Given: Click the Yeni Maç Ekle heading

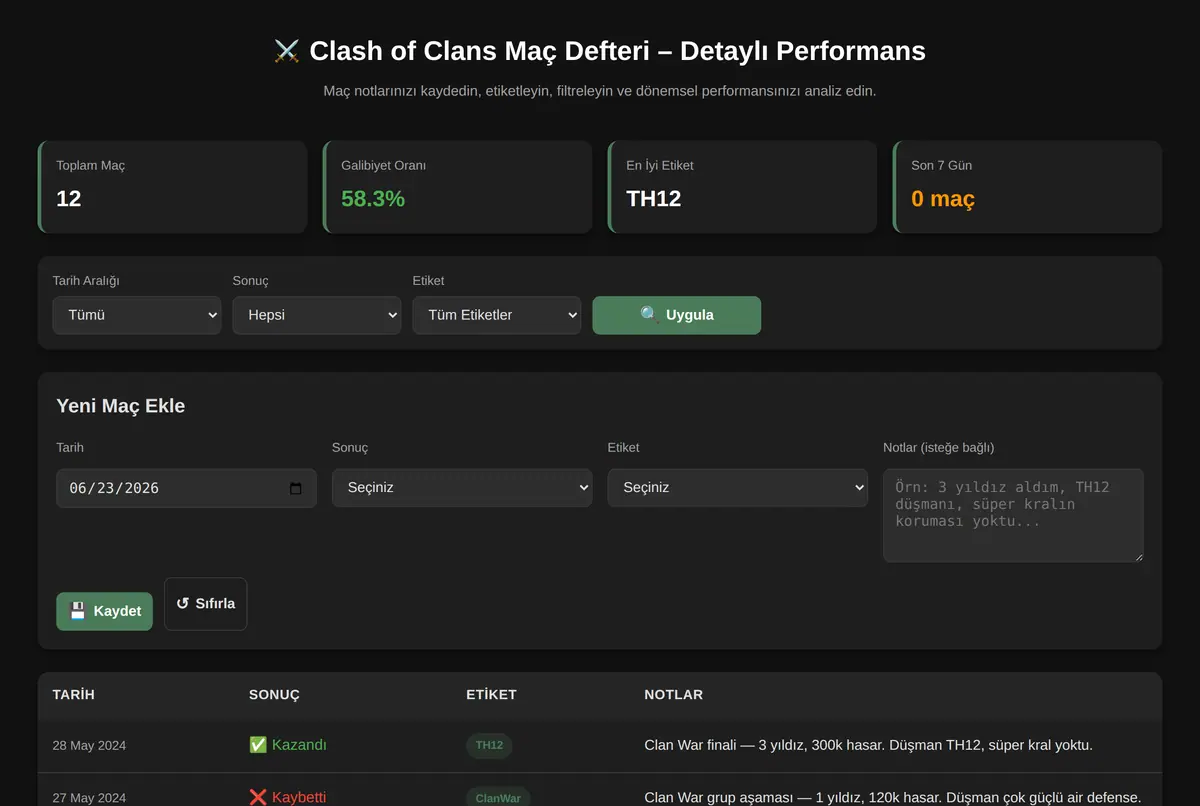Looking at the screenshot, I should click(x=121, y=406).
